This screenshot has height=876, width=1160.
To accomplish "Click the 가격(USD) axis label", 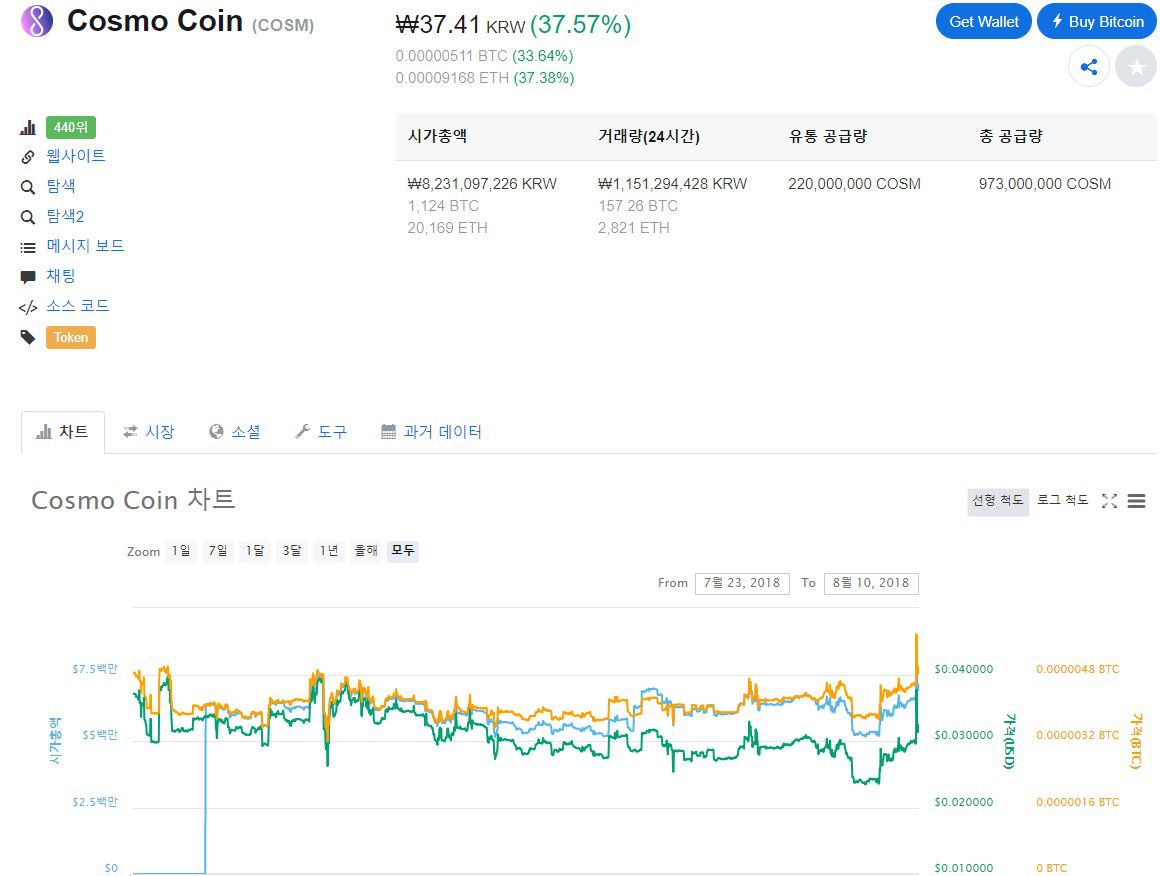I will [x=1008, y=741].
